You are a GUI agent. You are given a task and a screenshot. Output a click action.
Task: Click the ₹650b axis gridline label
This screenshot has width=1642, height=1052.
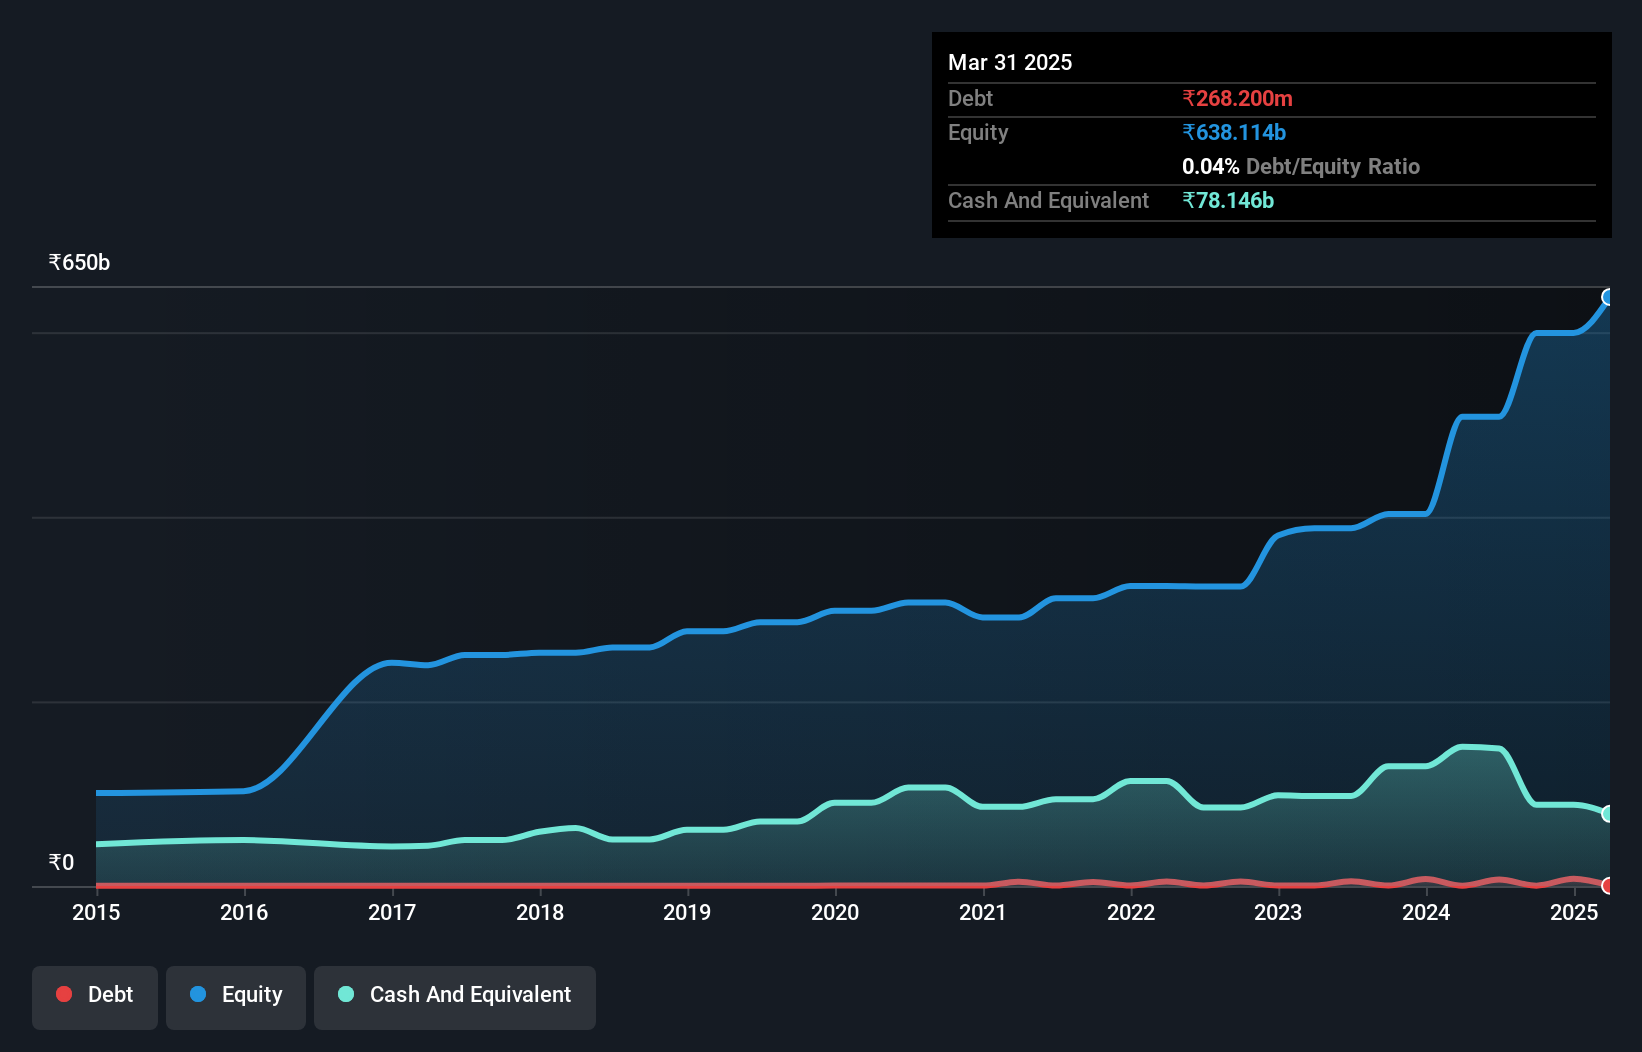coord(79,262)
